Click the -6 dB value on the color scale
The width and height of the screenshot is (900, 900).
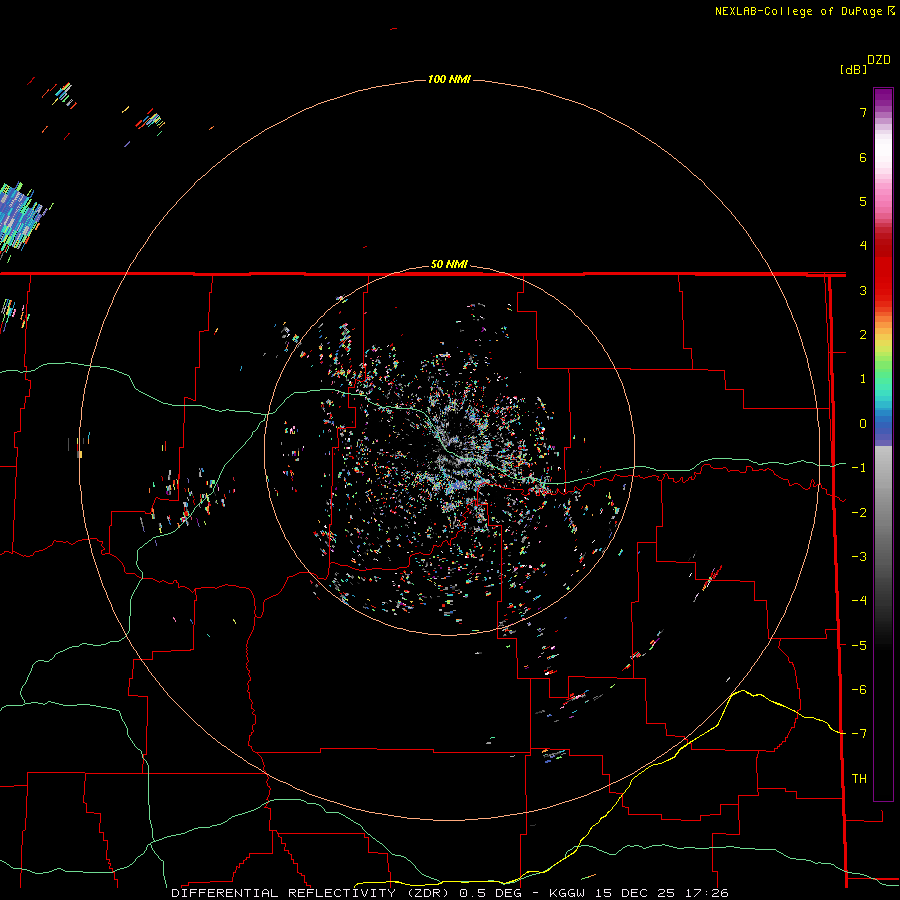[859, 690]
